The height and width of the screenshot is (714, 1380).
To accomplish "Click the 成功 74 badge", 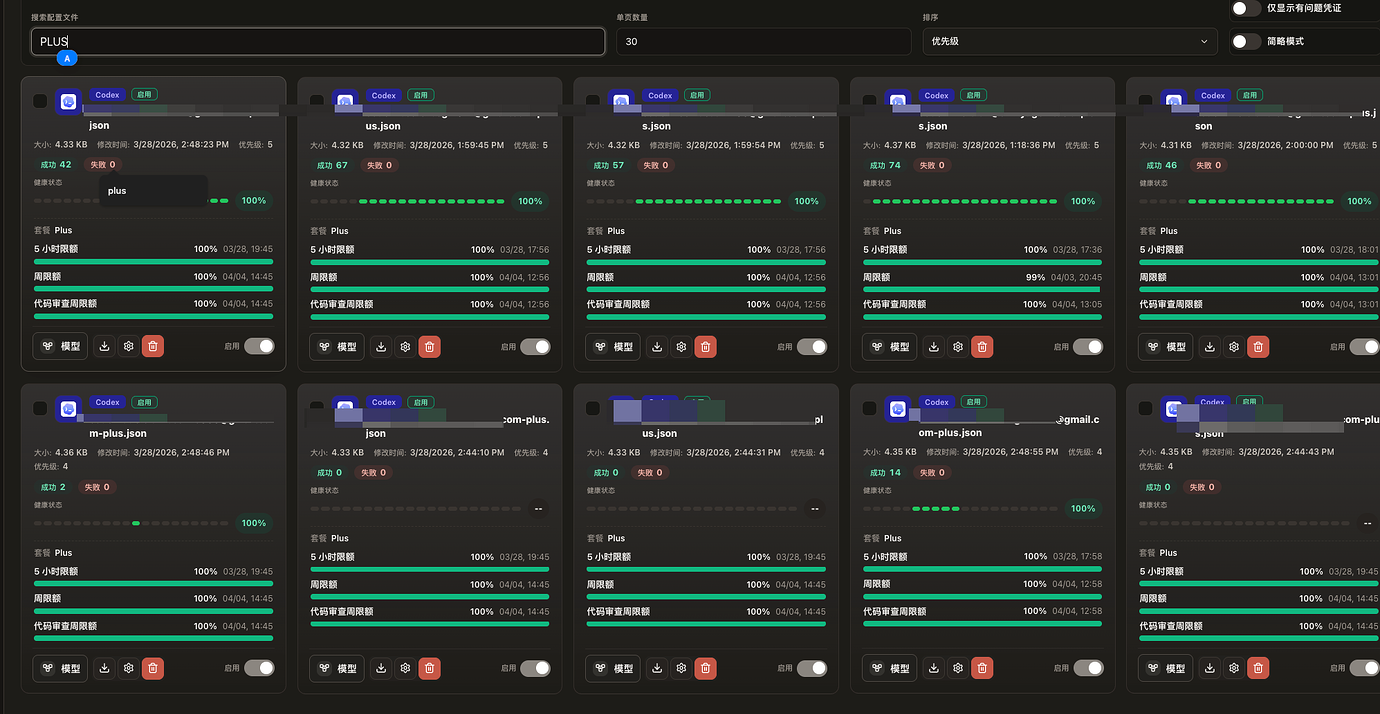I will coord(884,165).
